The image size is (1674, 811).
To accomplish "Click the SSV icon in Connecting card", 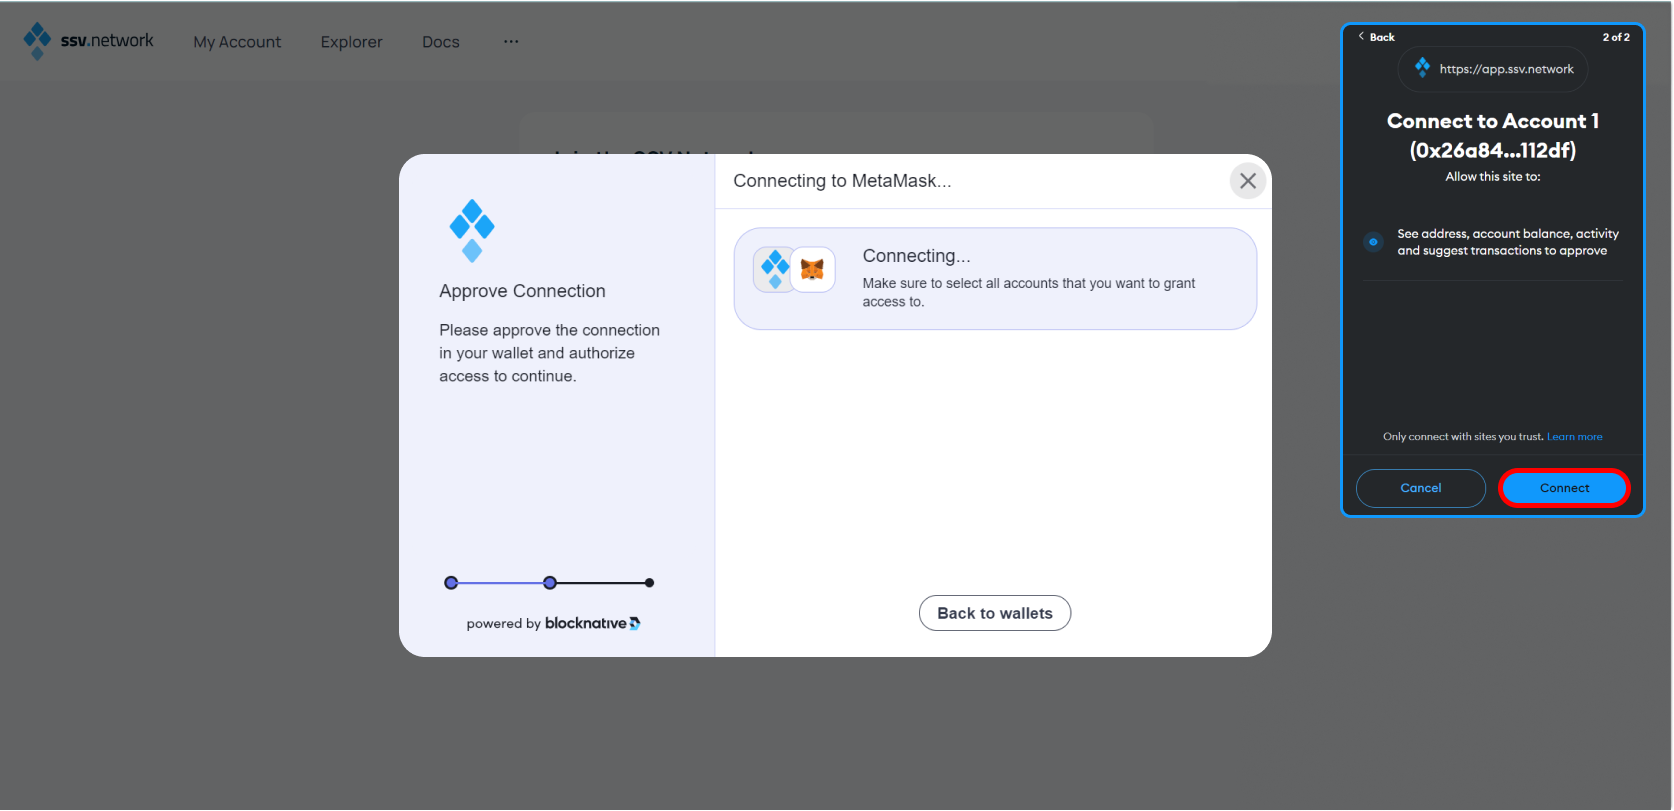I will (x=775, y=269).
